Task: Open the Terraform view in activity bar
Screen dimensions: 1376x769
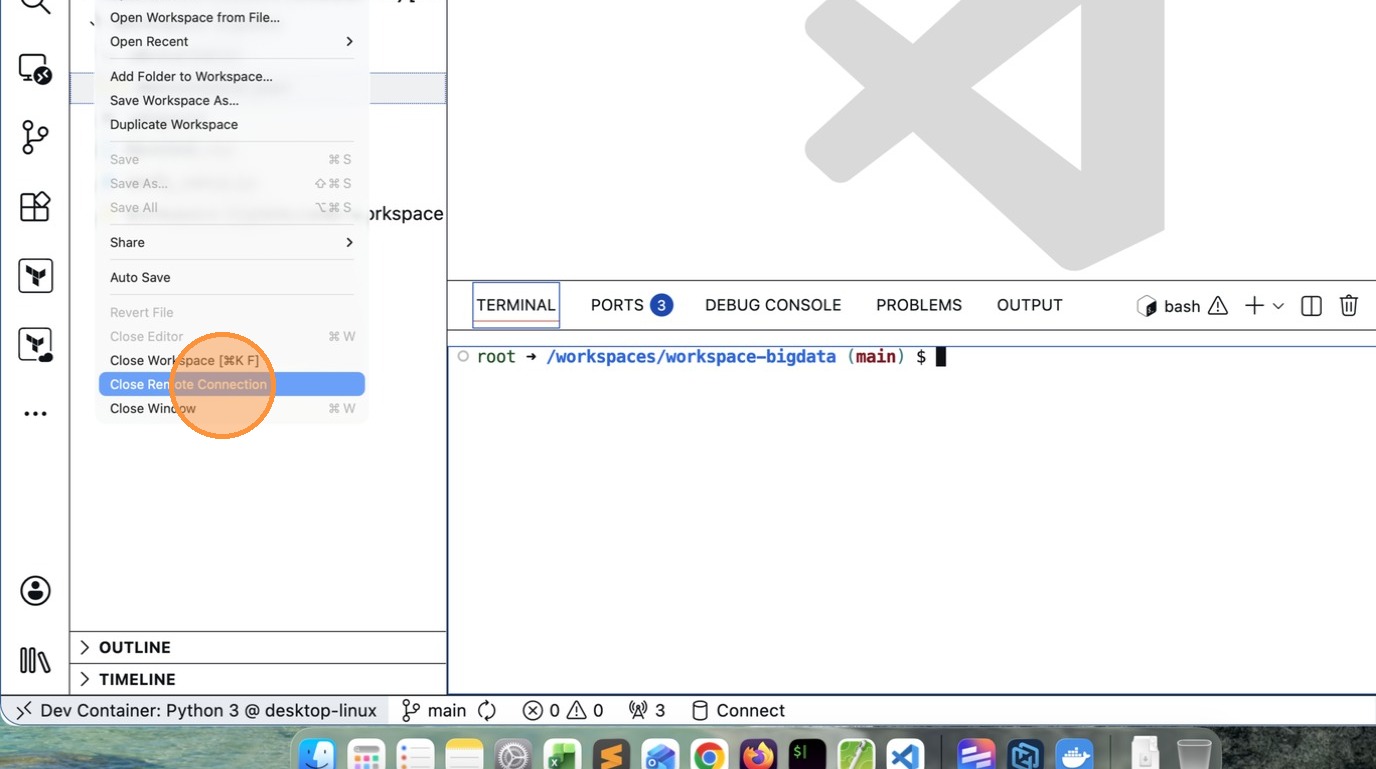Action: tap(35, 275)
